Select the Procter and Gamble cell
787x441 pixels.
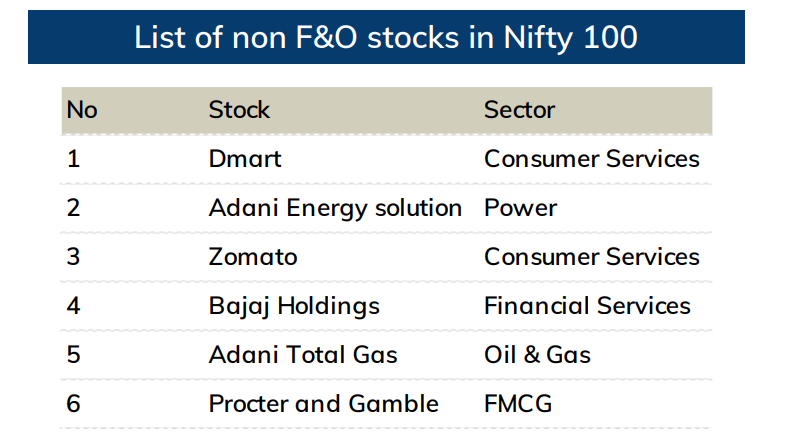click(323, 403)
